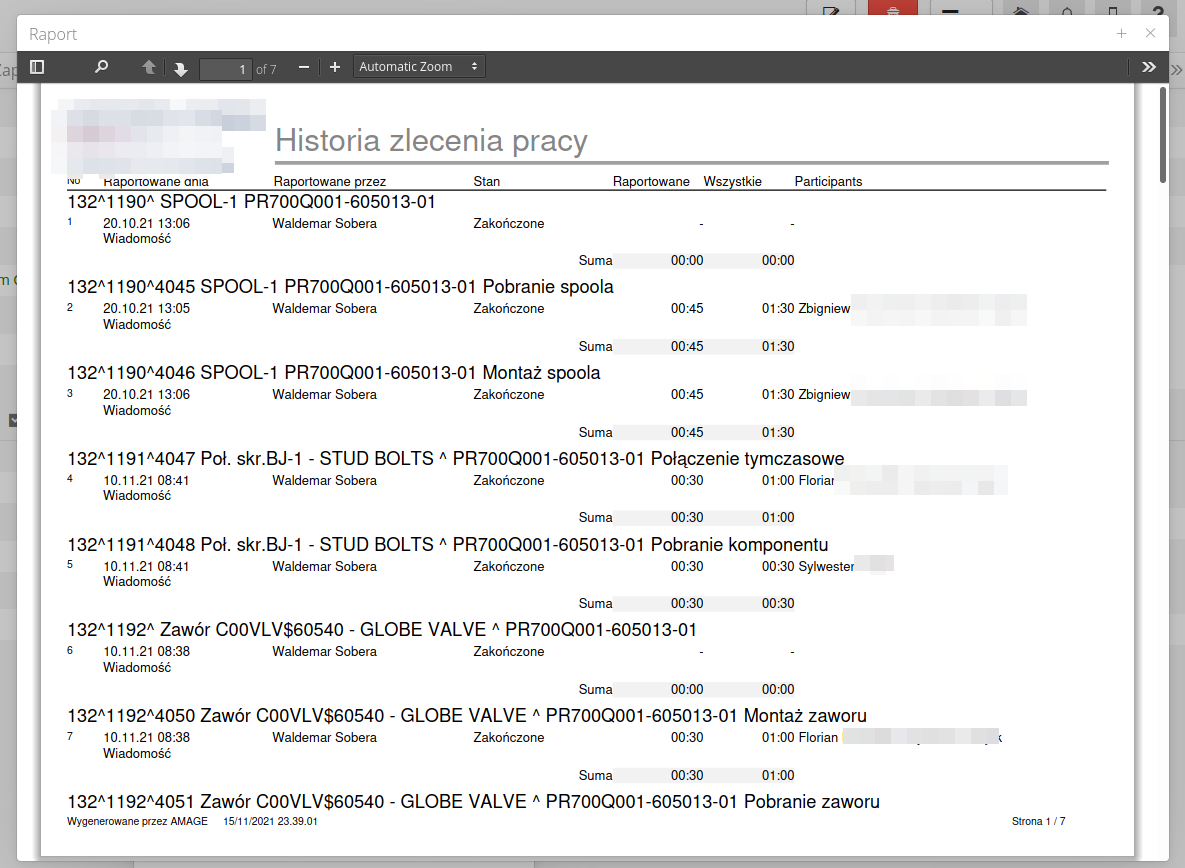
Task: Open the Automatic Zoom dropdown
Action: click(418, 65)
